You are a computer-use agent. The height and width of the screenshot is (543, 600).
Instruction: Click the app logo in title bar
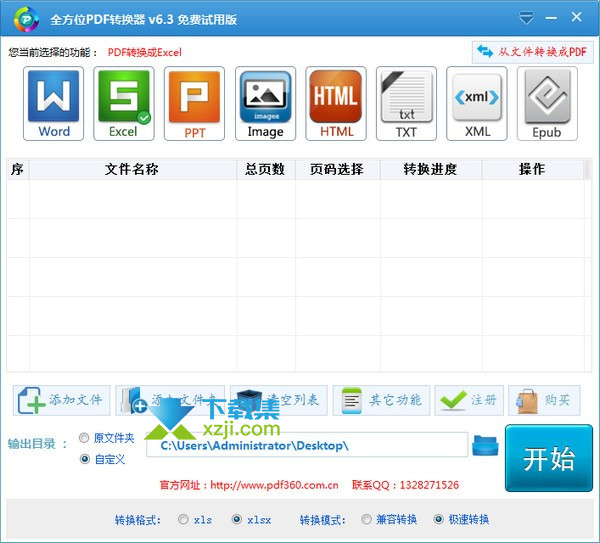[x=26, y=19]
